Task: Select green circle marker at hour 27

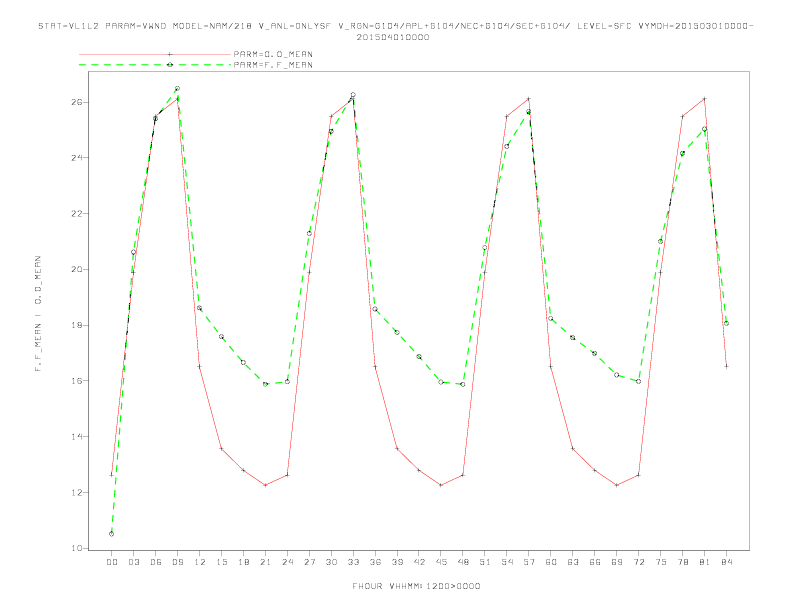Action: [x=309, y=233]
